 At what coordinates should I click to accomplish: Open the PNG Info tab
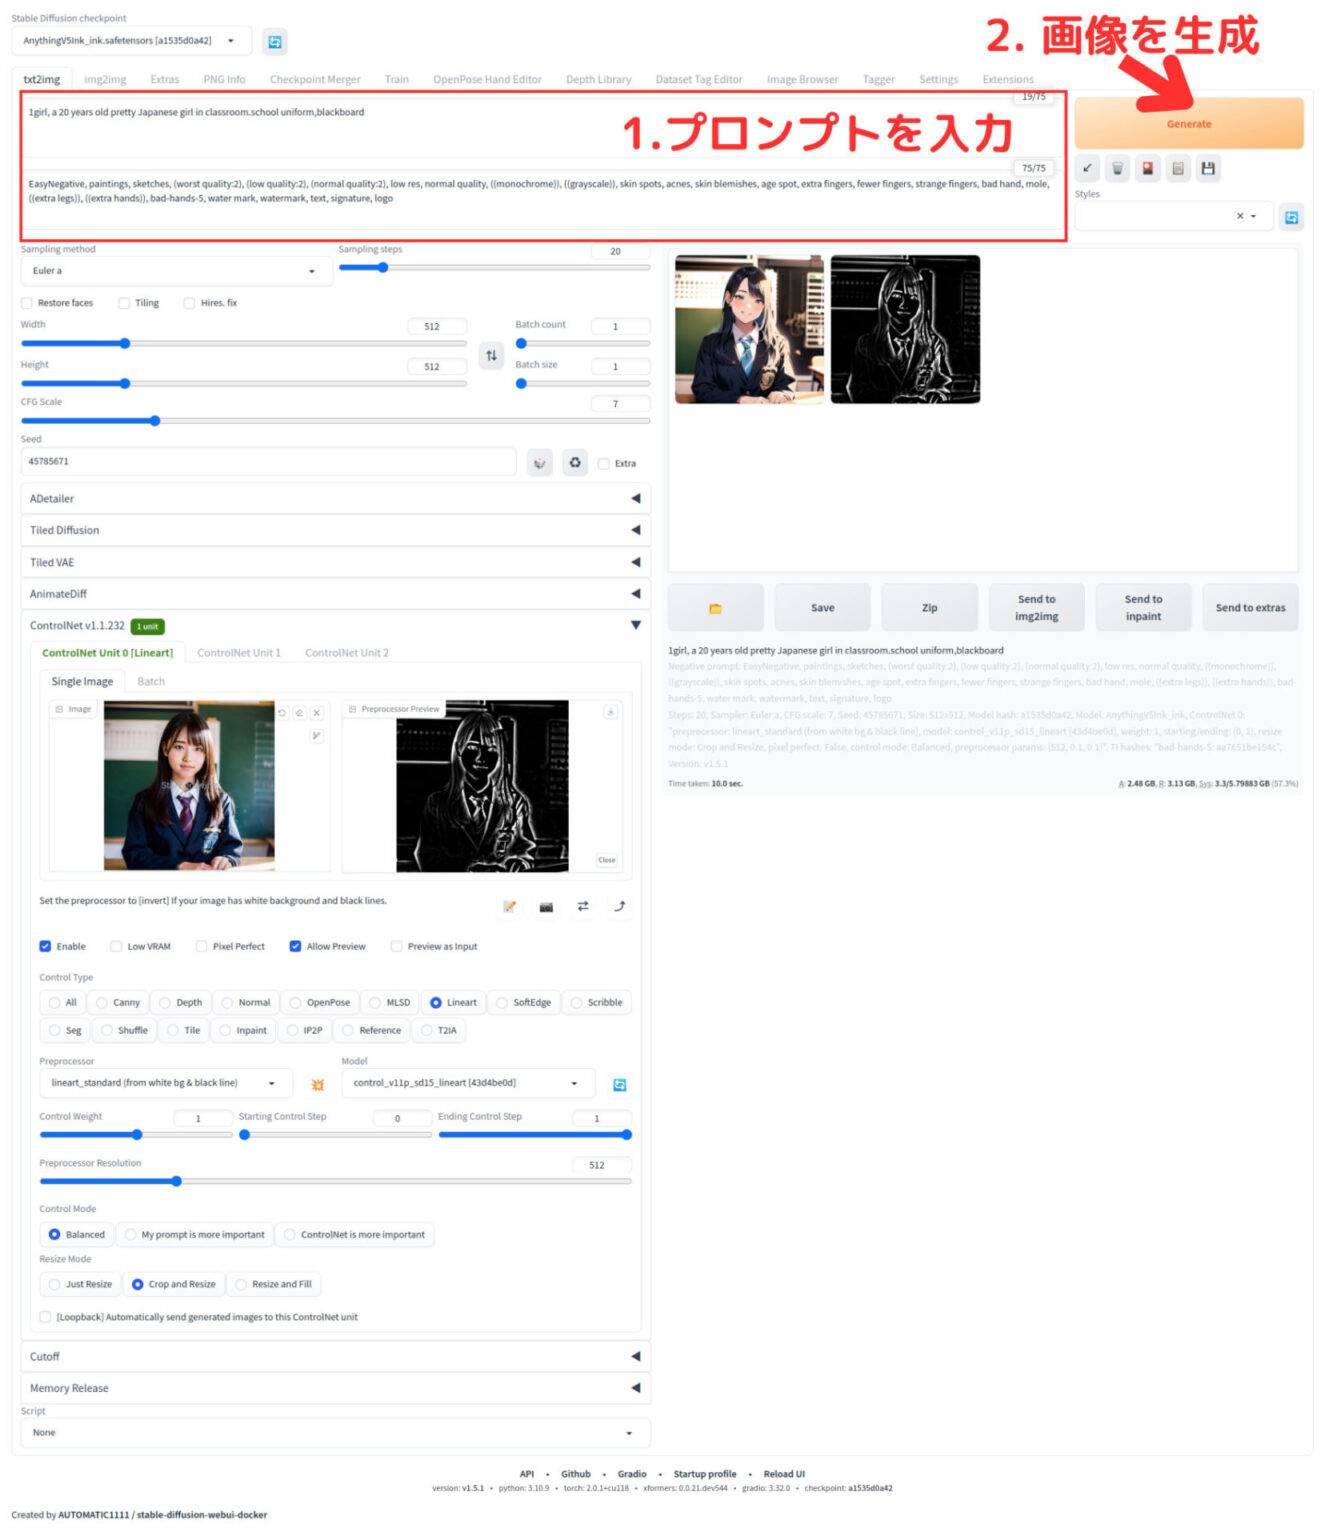point(224,79)
